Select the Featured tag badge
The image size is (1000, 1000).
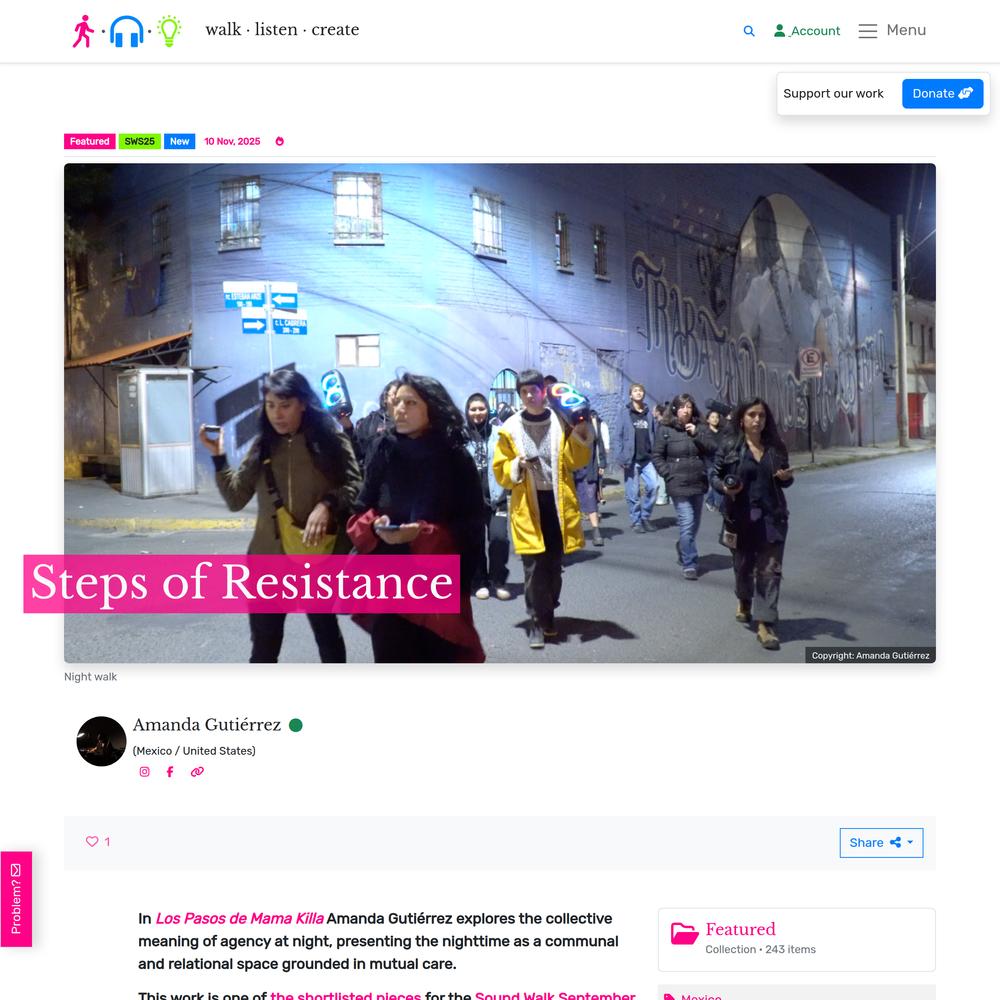(x=89, y=142)
